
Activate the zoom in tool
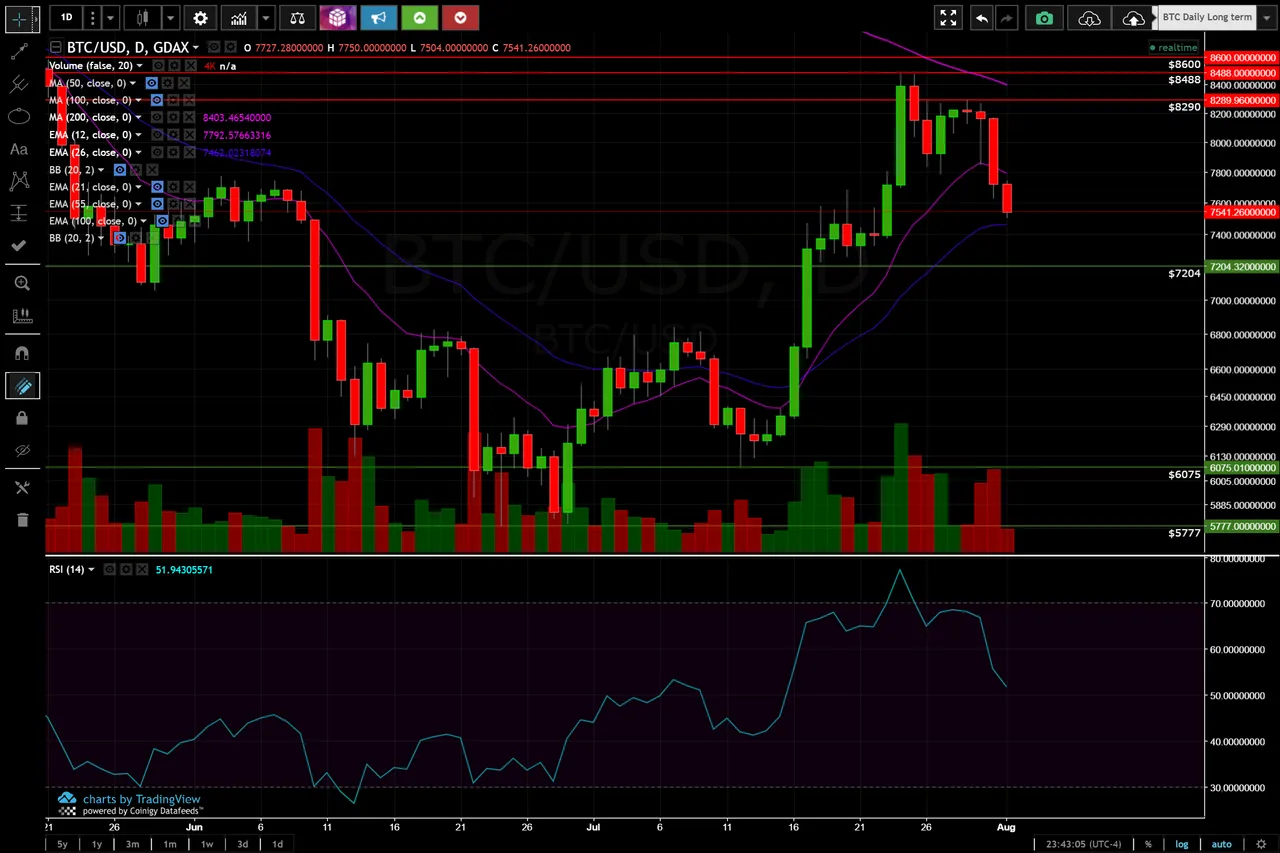click(21, 283)
